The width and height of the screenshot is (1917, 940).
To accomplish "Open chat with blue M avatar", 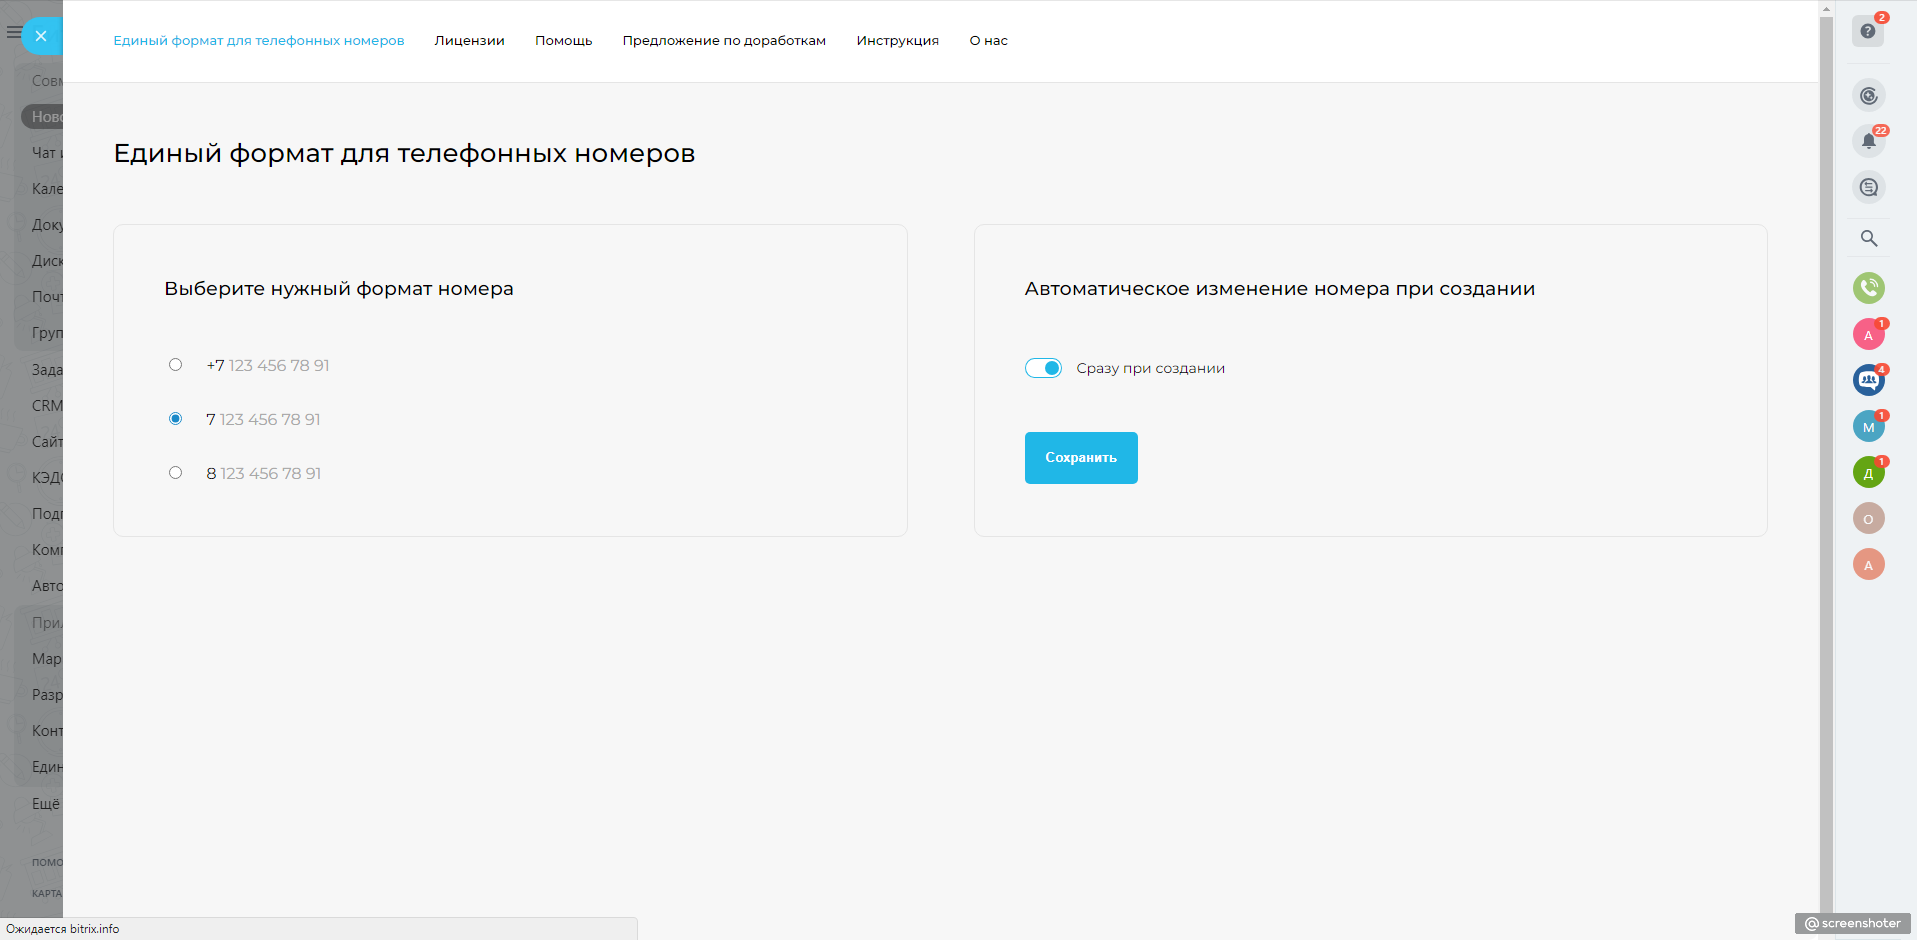I will 1868,427.
